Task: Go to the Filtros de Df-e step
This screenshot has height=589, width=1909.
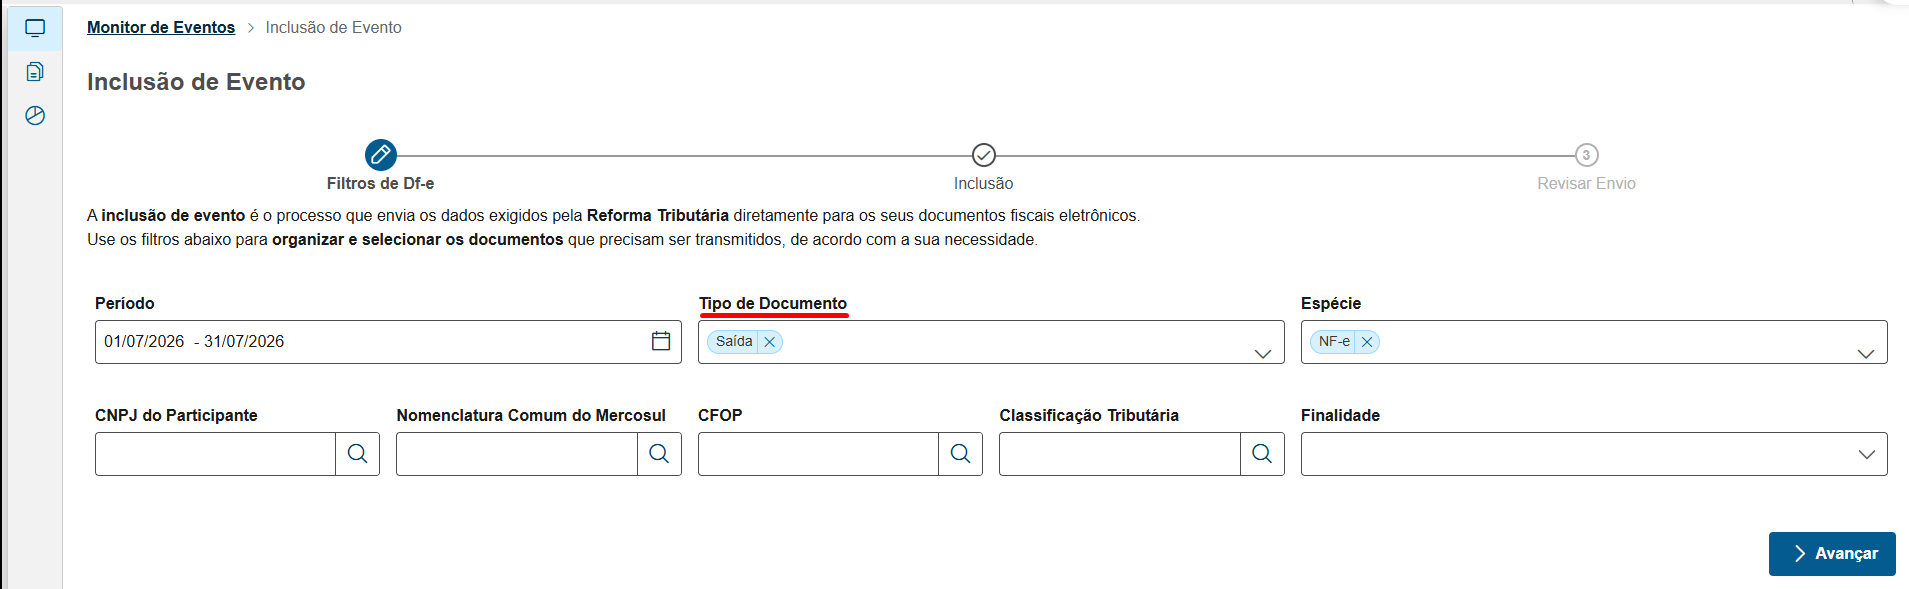Action: [381, 155]
